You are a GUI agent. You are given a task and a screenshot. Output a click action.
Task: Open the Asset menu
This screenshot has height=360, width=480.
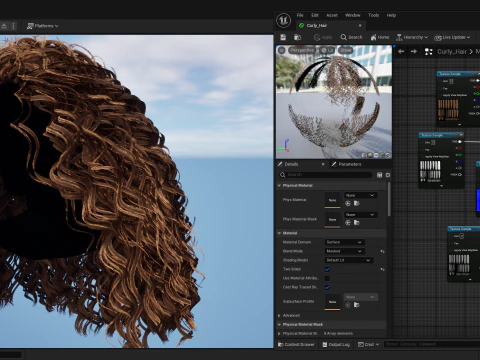(332, 15)
